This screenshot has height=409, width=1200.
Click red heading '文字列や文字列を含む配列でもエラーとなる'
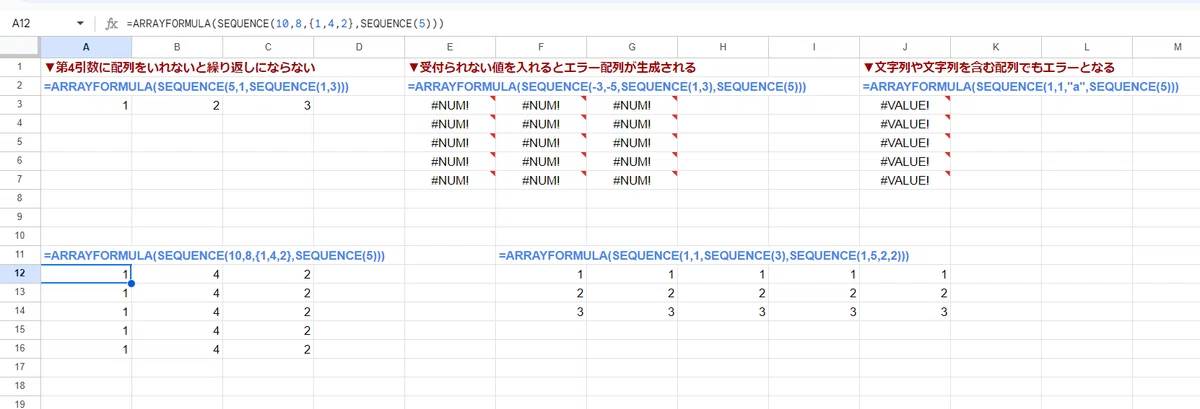pos(989,67)
